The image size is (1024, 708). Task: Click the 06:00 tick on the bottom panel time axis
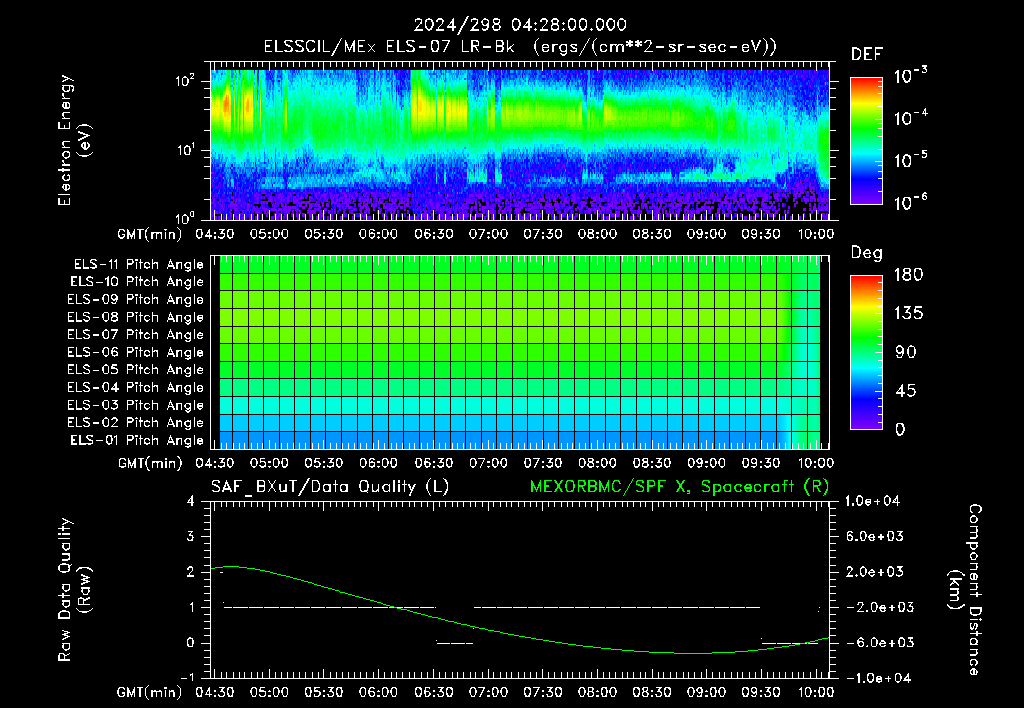[378, 692]
